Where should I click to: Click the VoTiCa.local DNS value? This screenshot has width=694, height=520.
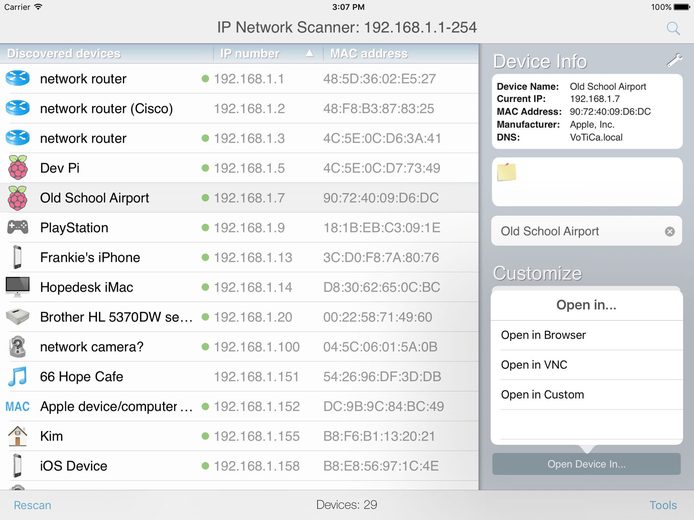596,137
